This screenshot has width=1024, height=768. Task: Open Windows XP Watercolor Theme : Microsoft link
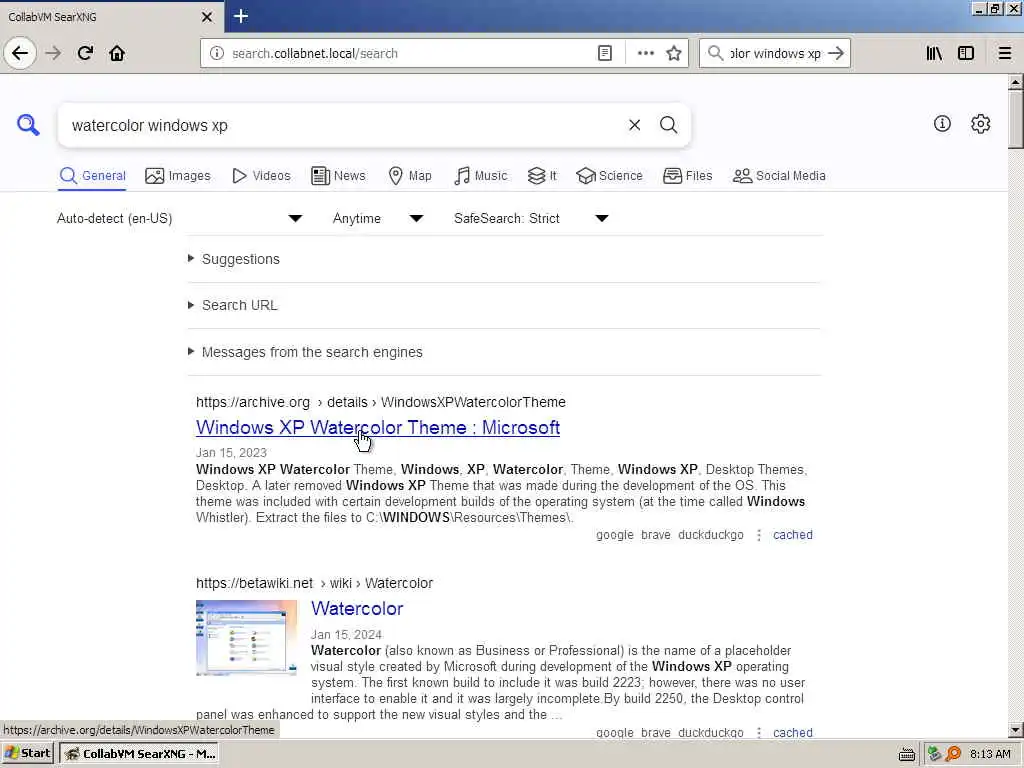[378, 427]
